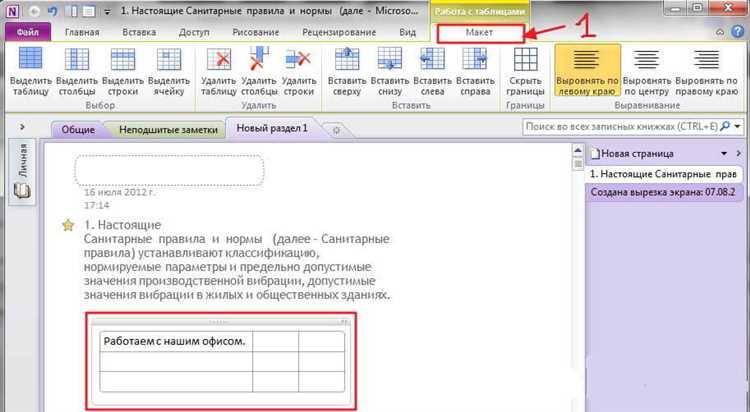Select the Новый раздел 1 section tab
Image resolution: width=750 pixels, height=412 pixels.
click(272, 128)
